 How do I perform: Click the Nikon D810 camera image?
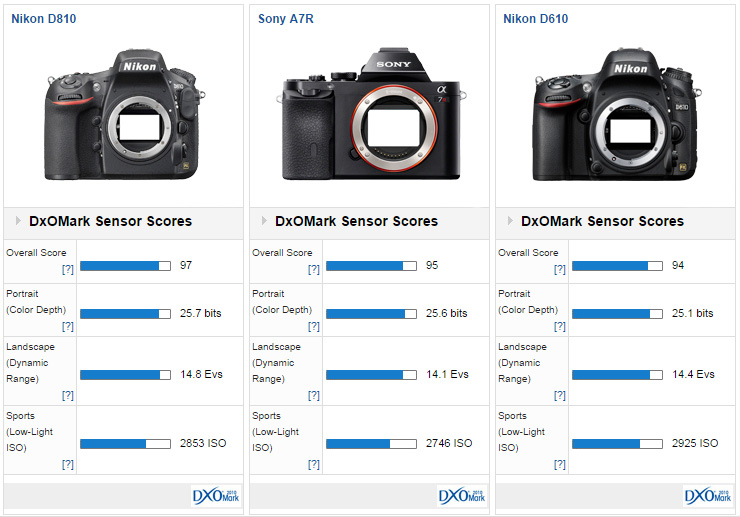(x=125, y=114)
